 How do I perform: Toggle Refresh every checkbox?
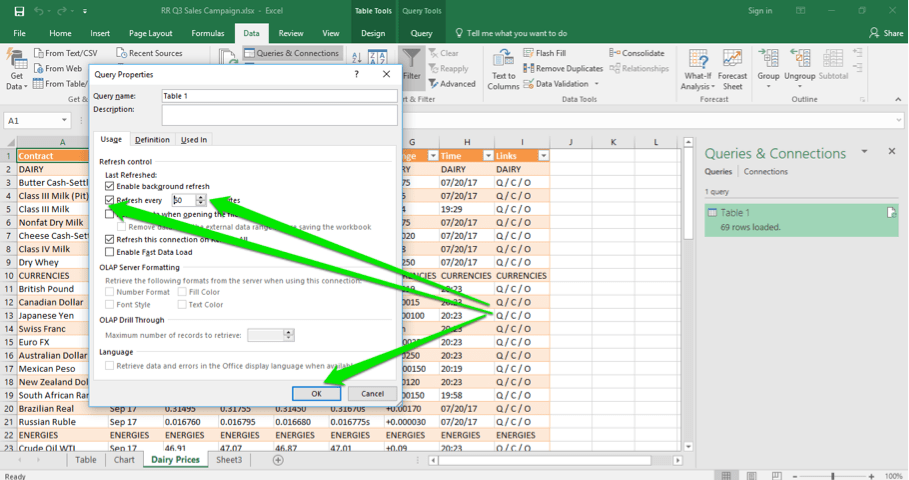pyautogui.click(x=110, y=200)
